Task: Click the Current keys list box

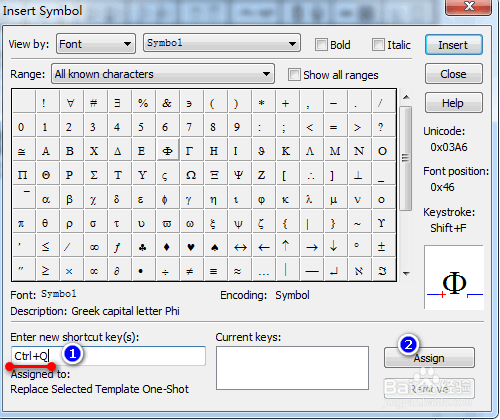Action: pos(292,368)
